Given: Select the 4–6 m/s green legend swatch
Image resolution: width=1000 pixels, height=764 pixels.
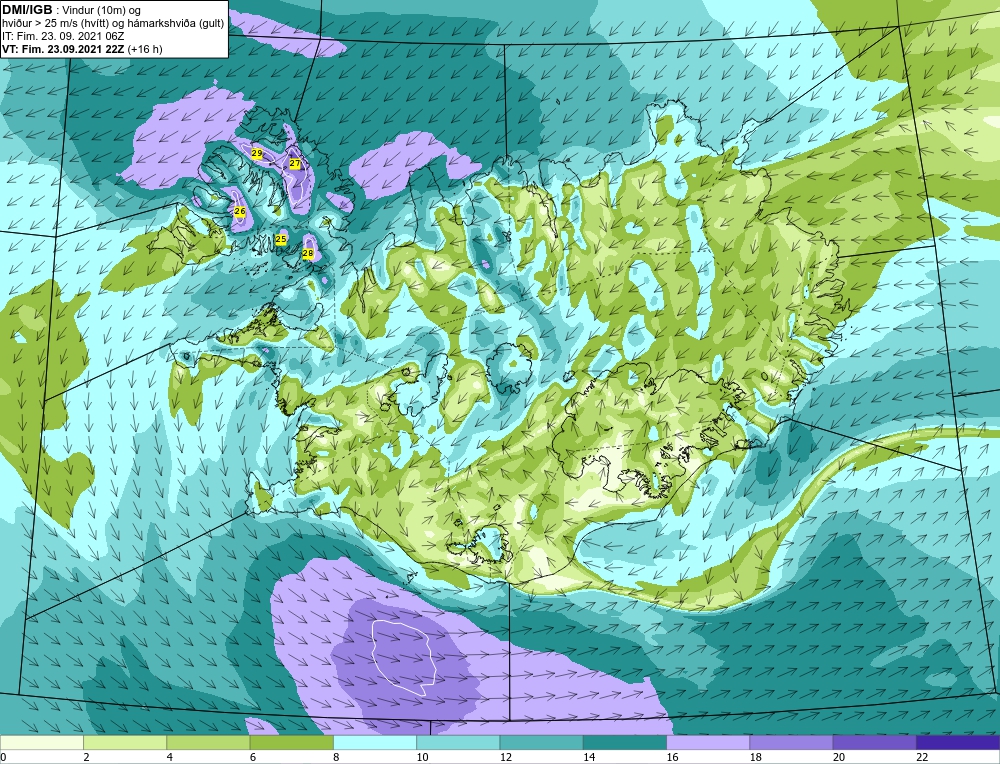Looking at the screenshot, I should coord(208,742).
